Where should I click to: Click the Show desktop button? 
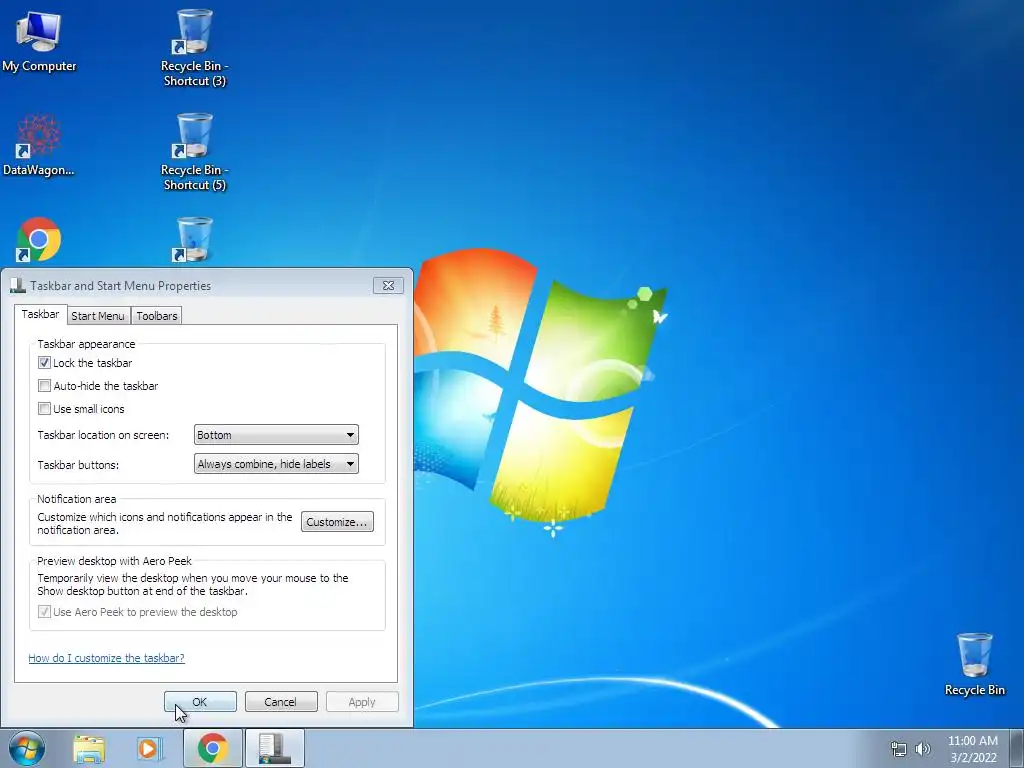click(1016, 748)
